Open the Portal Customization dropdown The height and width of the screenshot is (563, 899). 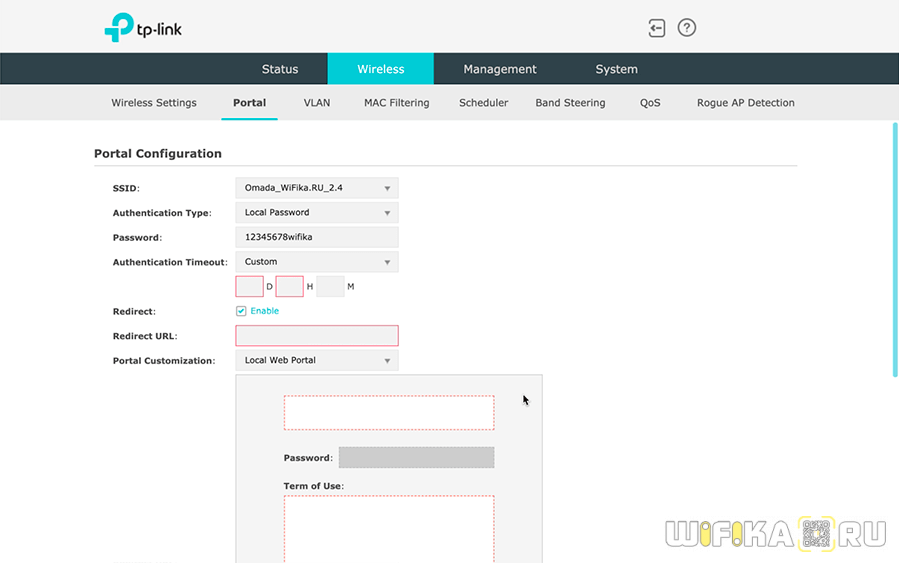316,360
